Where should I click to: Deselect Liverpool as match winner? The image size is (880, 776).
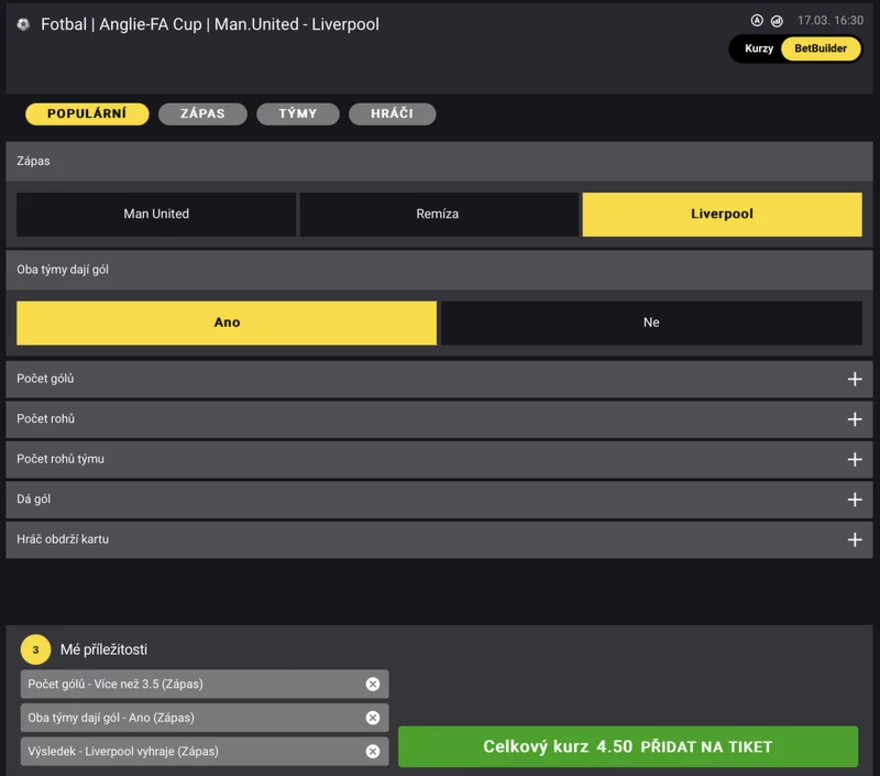[722, 214]
